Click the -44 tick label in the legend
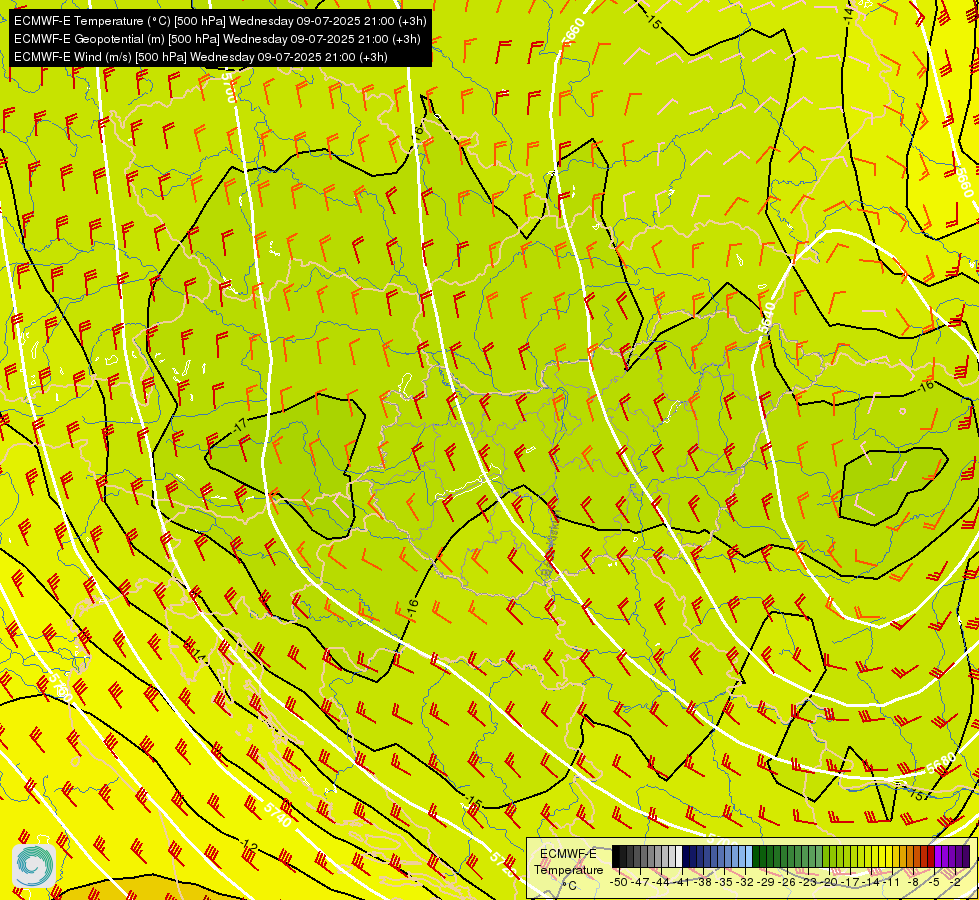The height and width of the screenshot is (900, 979). (x=661, y=882)
